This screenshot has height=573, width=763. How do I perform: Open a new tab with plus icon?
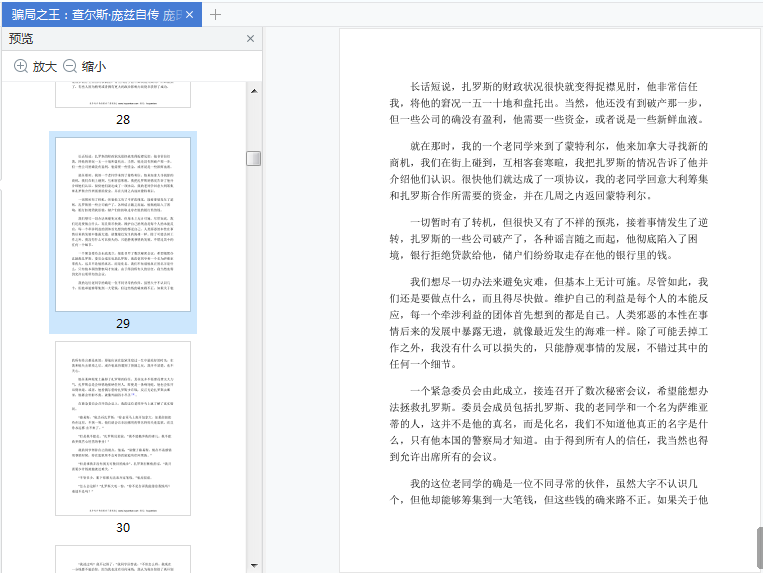point(215,15)
